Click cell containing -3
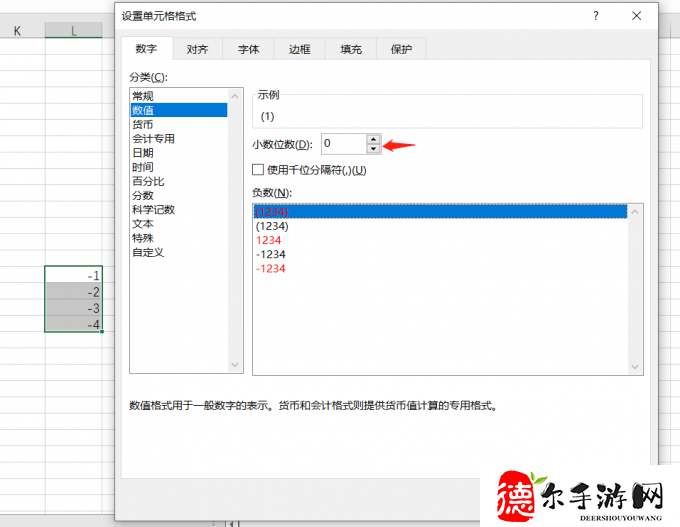 tap(74, 308)
